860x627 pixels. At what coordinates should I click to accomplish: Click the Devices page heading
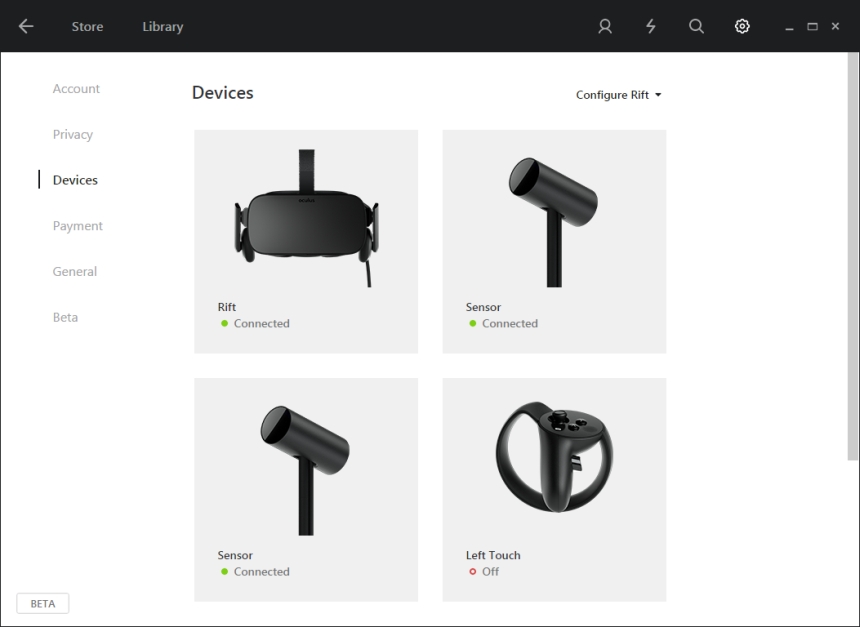pos(223,93)
